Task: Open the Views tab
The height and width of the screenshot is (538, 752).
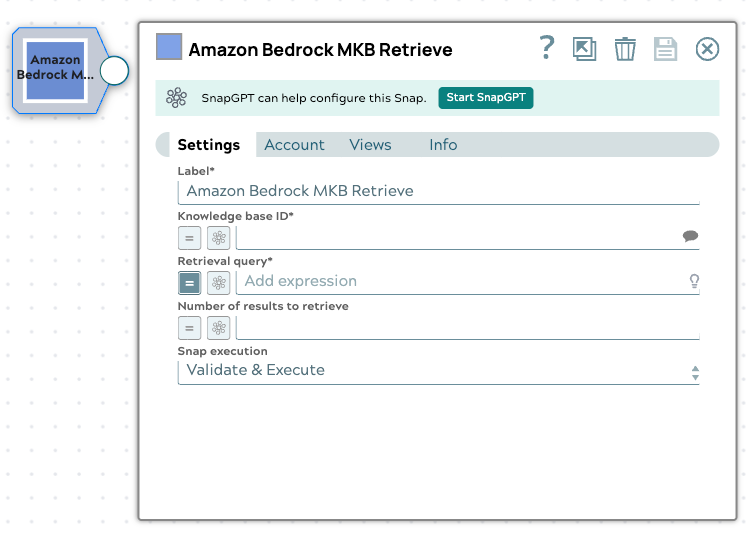Action: [370, 145]
